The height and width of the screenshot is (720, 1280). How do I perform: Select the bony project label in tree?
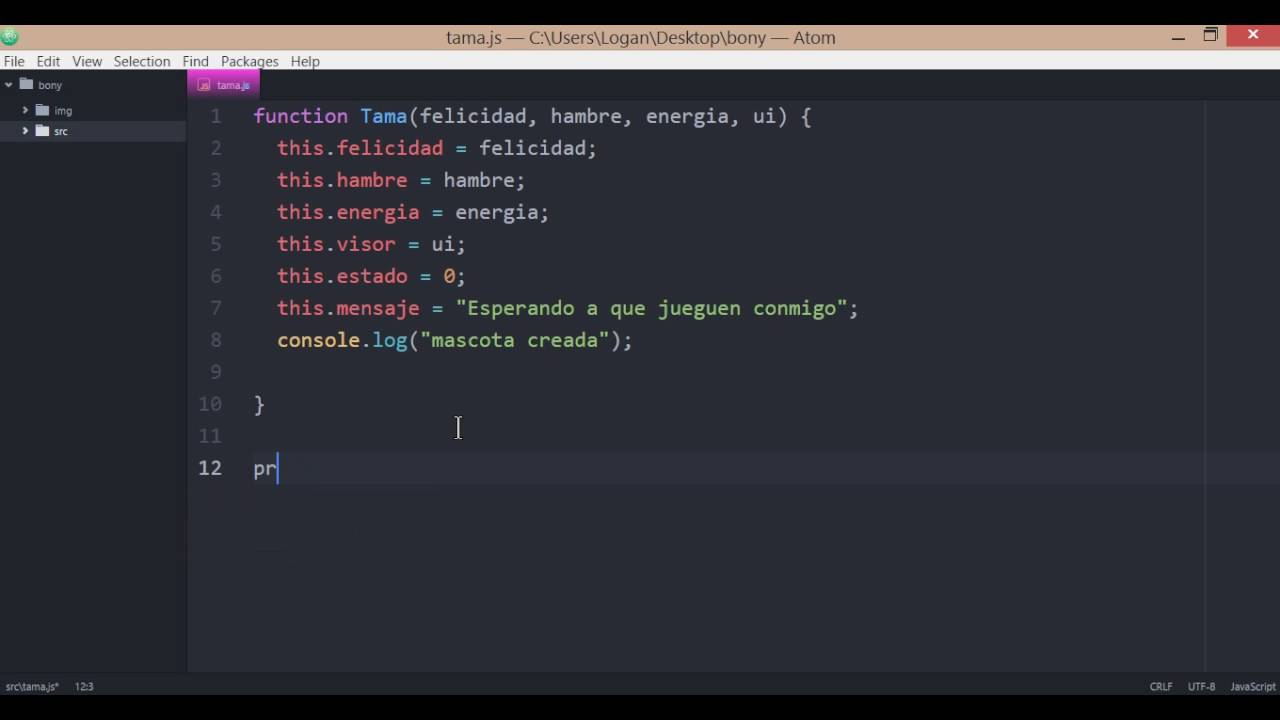click(50, 85)
